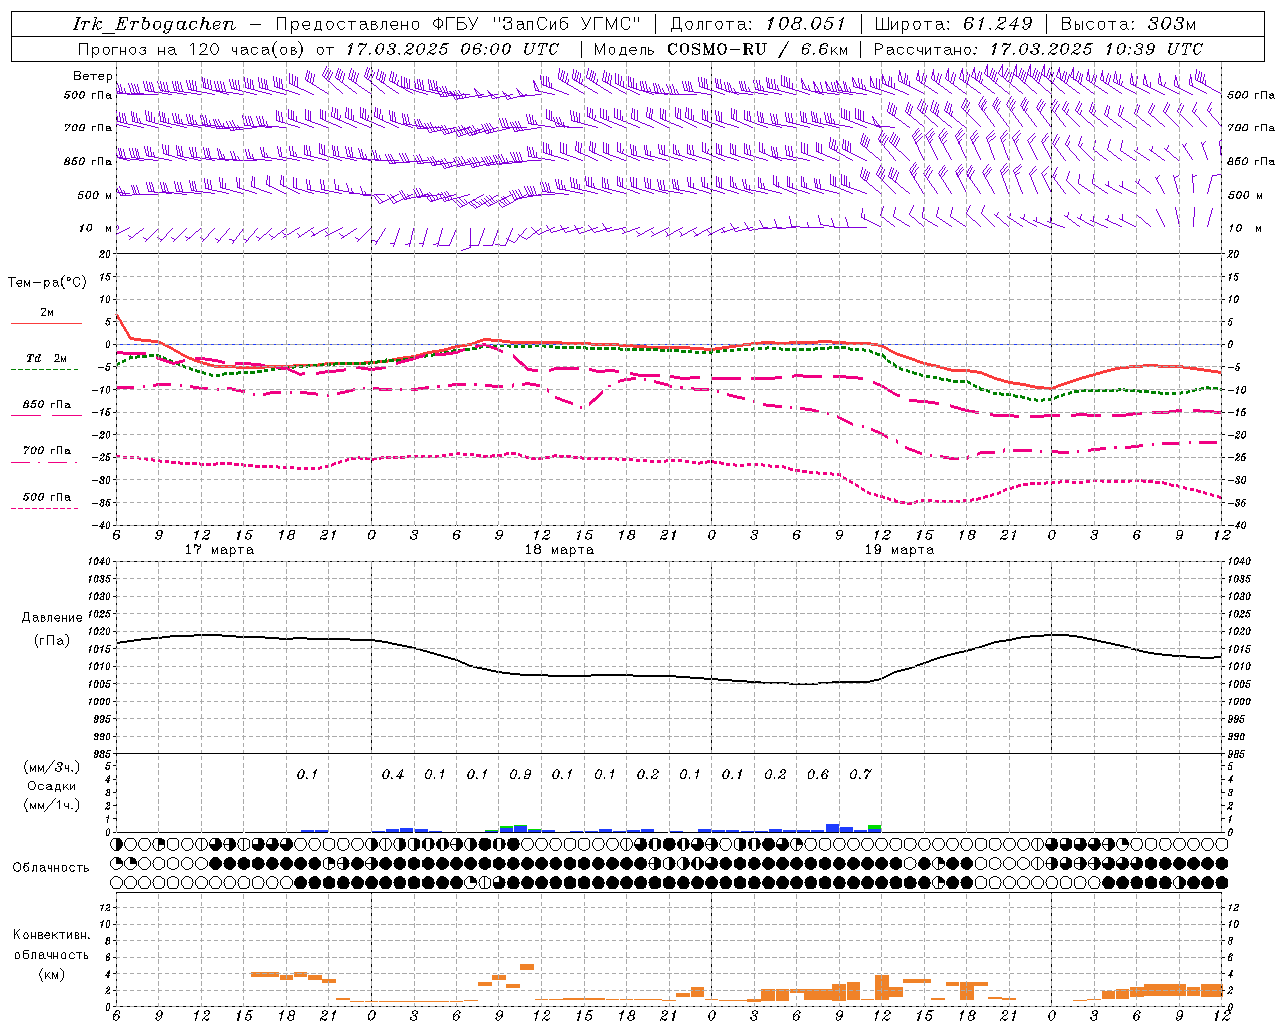This screenshot has width=1280, height=1024.
Task: Select the Давление pressure label
Action: click(x=52, y=618)
